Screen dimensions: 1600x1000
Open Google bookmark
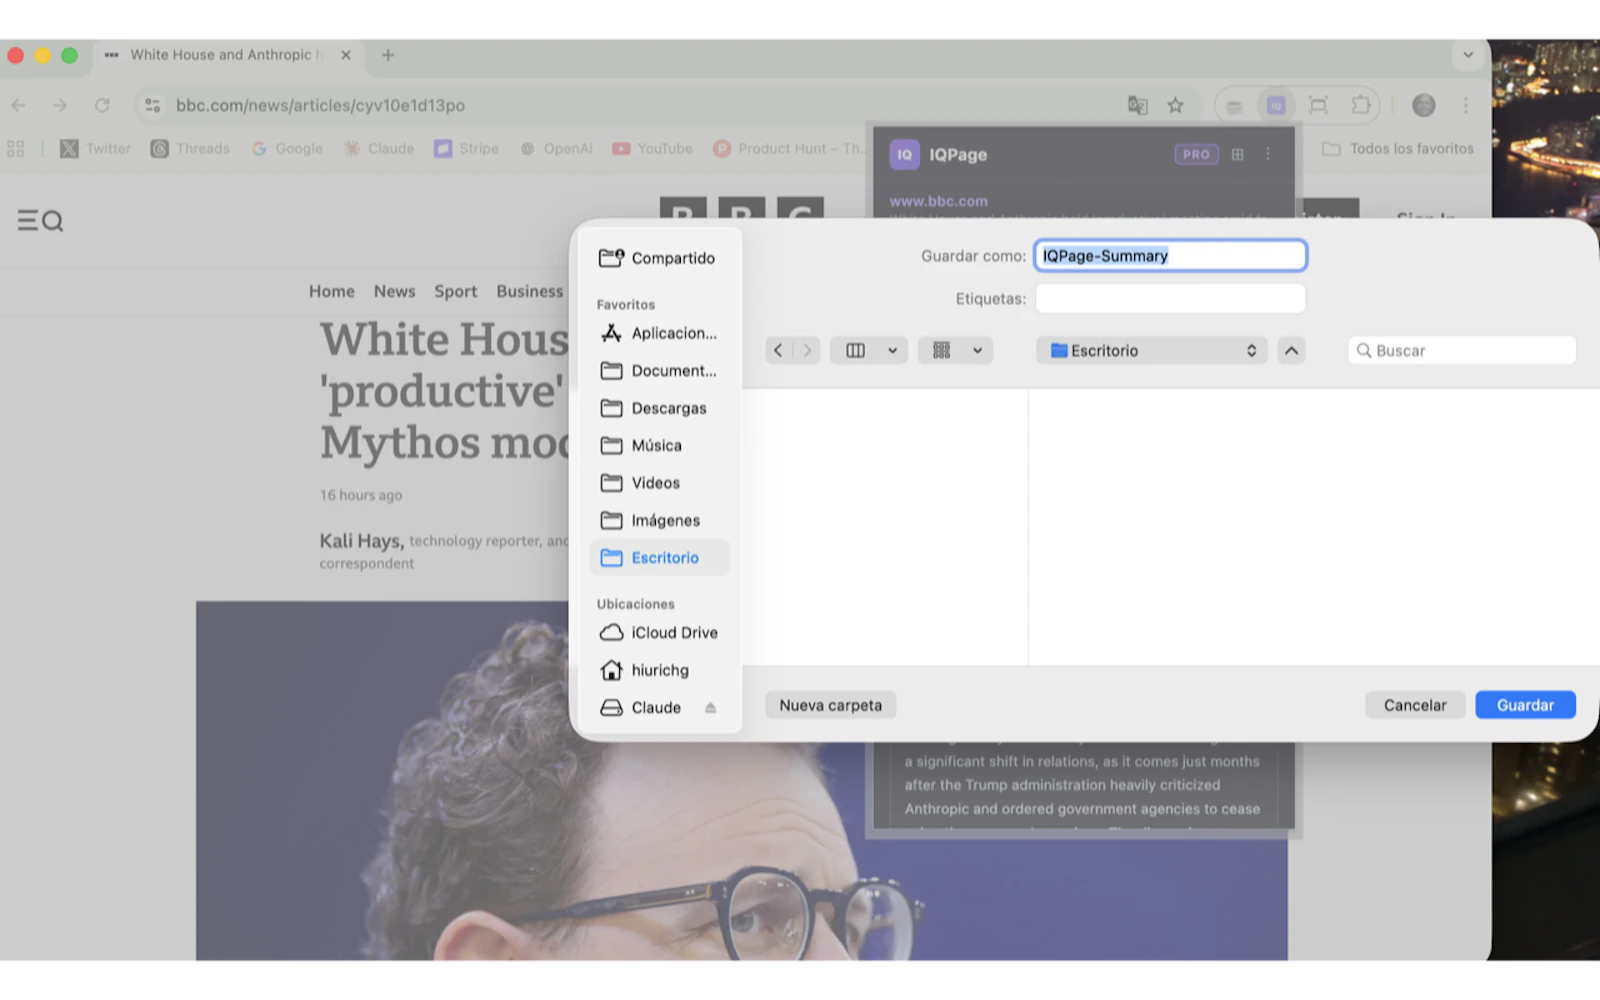coord(287,148)
